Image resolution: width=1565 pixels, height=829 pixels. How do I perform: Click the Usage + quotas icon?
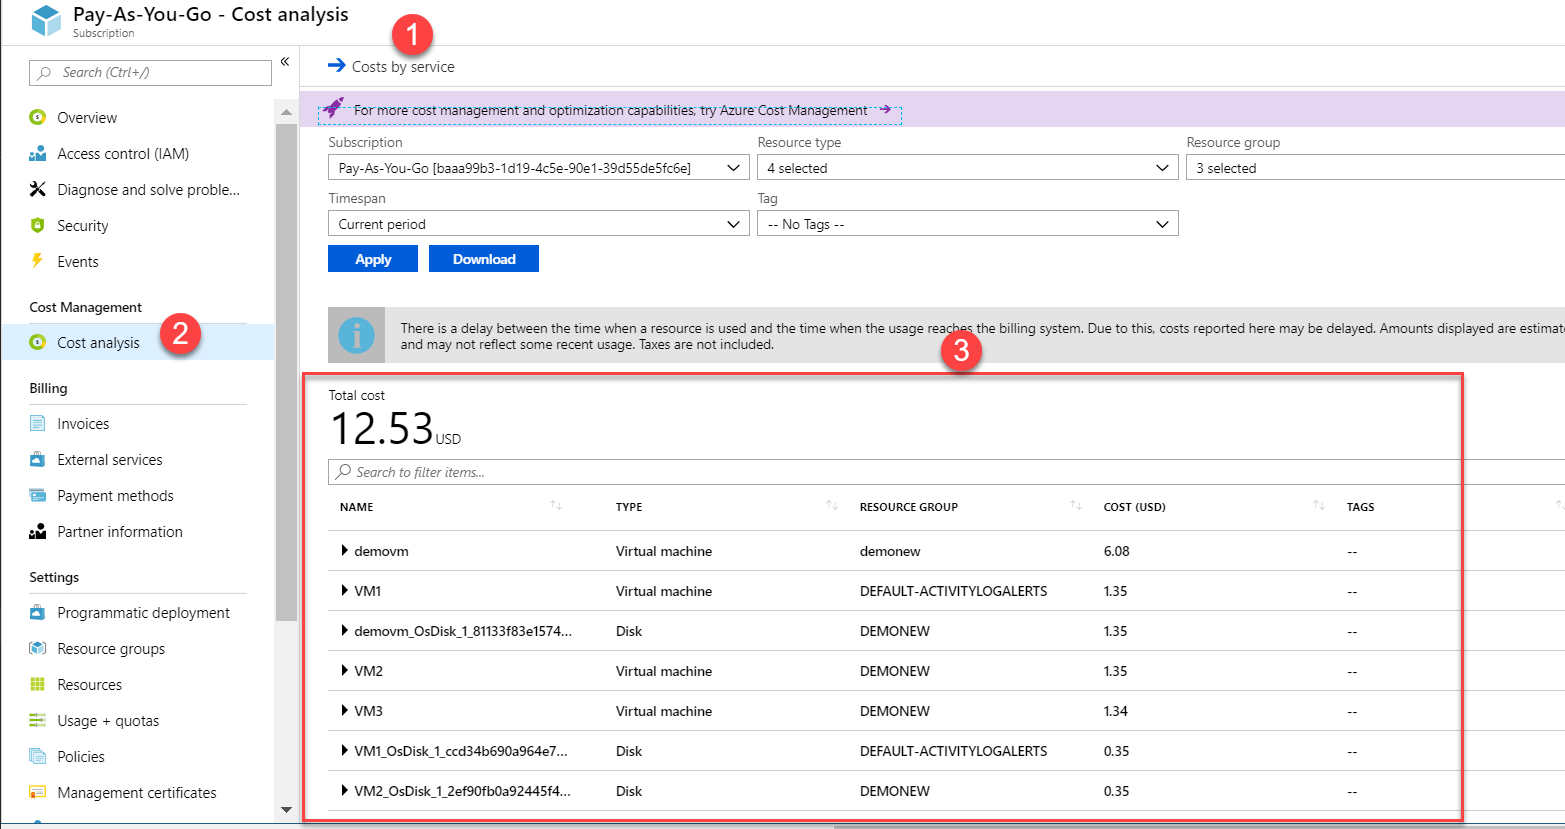(x=38, y=720)
